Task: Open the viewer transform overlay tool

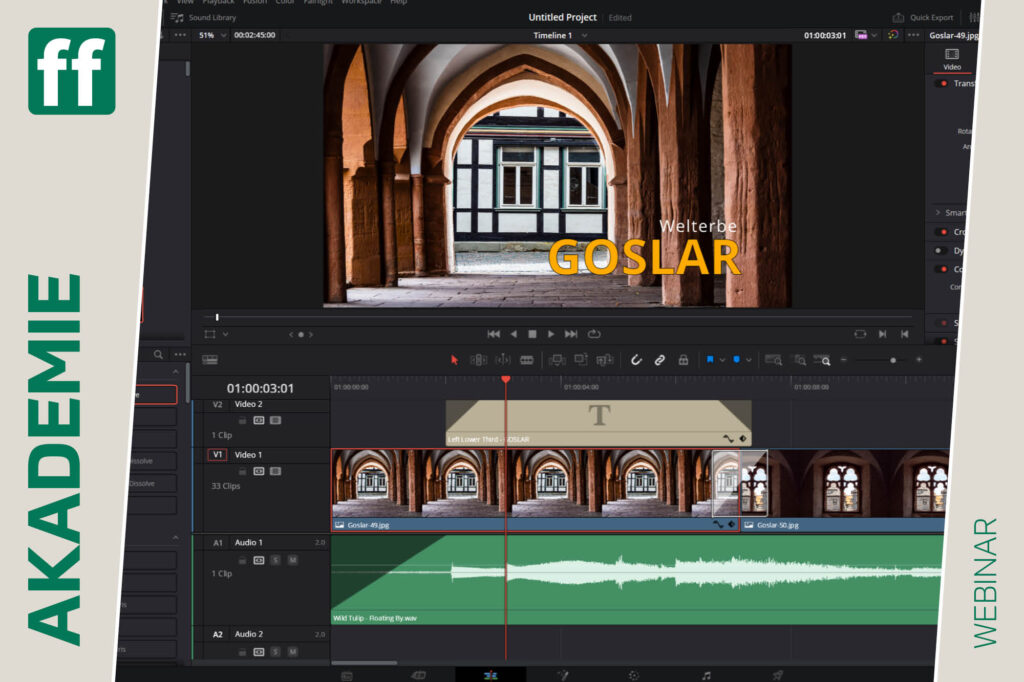Action: coord(210,334)
